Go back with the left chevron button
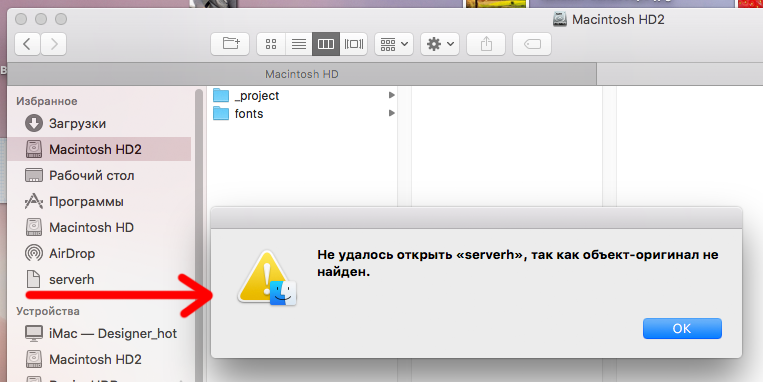 [27, 44]
